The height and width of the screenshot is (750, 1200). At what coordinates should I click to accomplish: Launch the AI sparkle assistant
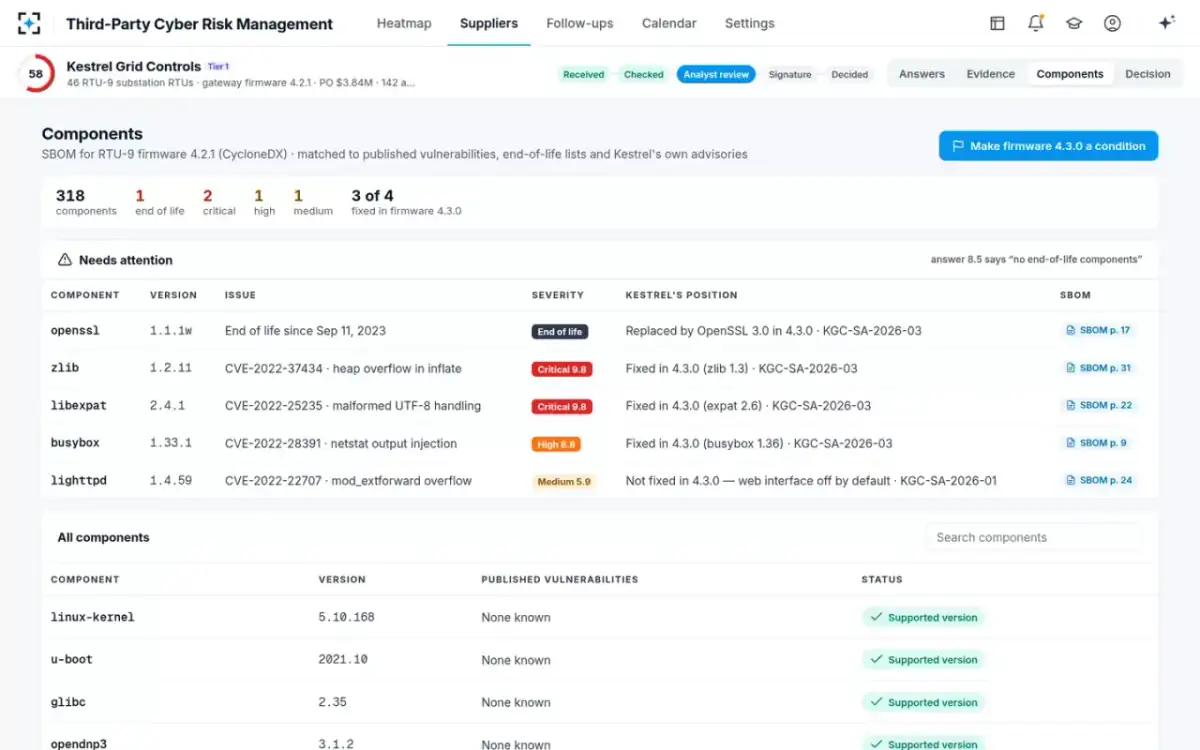1166,23
